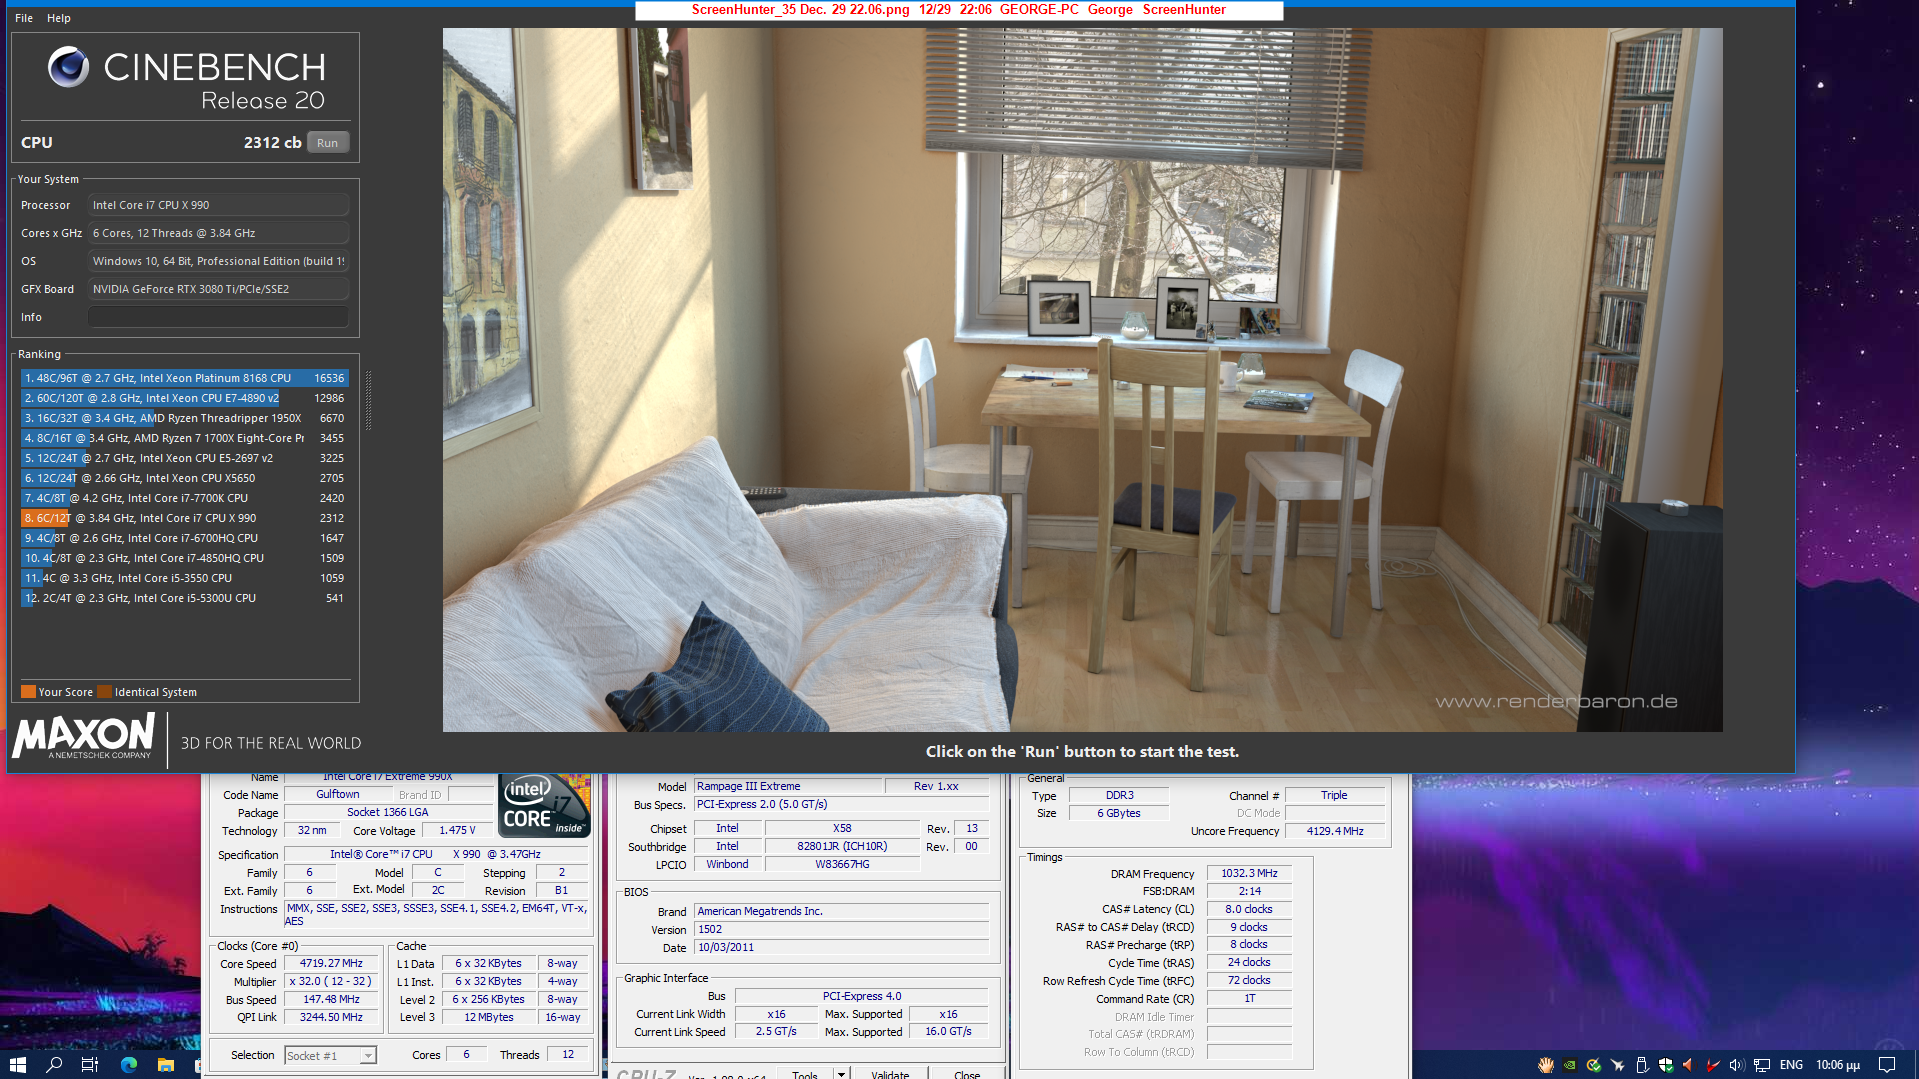Click the Safely Remove Hardware USB tray icon
The width and height of the screenshot is (1919, 1079).
[x=1641, y=1065]
